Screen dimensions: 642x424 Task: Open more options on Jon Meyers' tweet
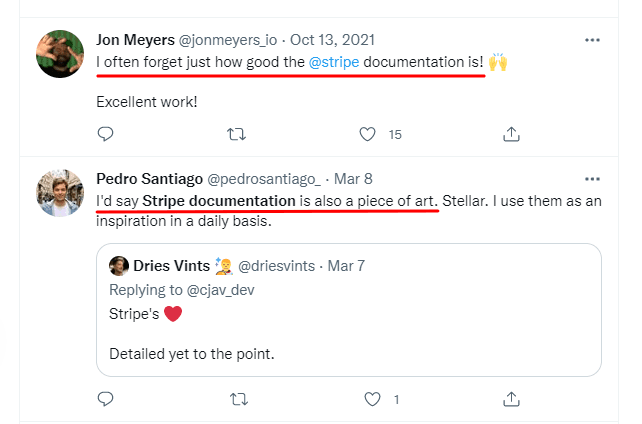pos(592,41)
